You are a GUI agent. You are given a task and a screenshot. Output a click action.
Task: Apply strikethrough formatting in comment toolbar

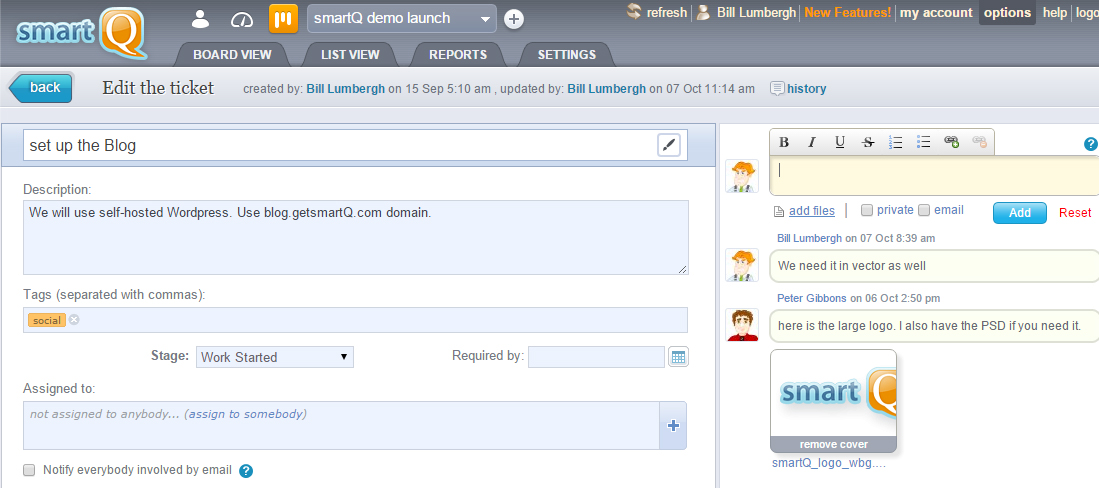click(x=868, y=142)
